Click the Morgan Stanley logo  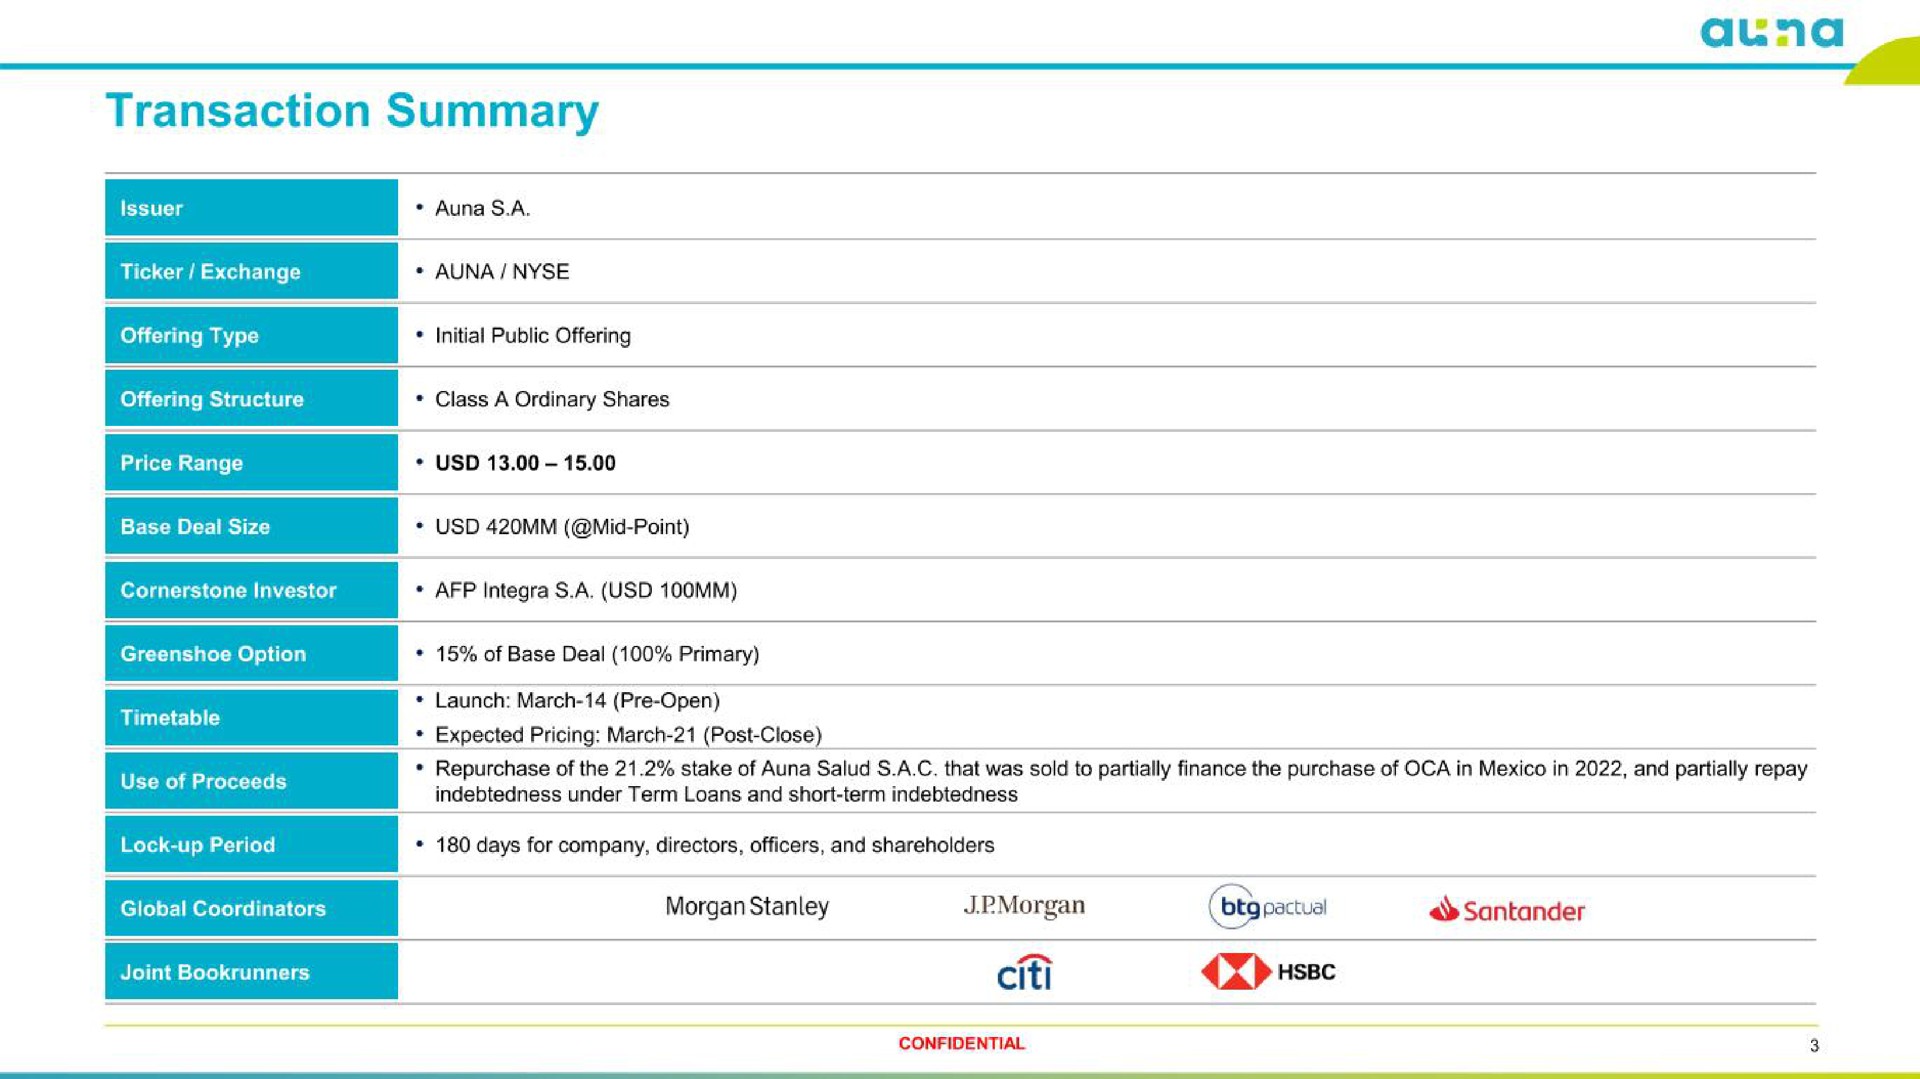747,907
